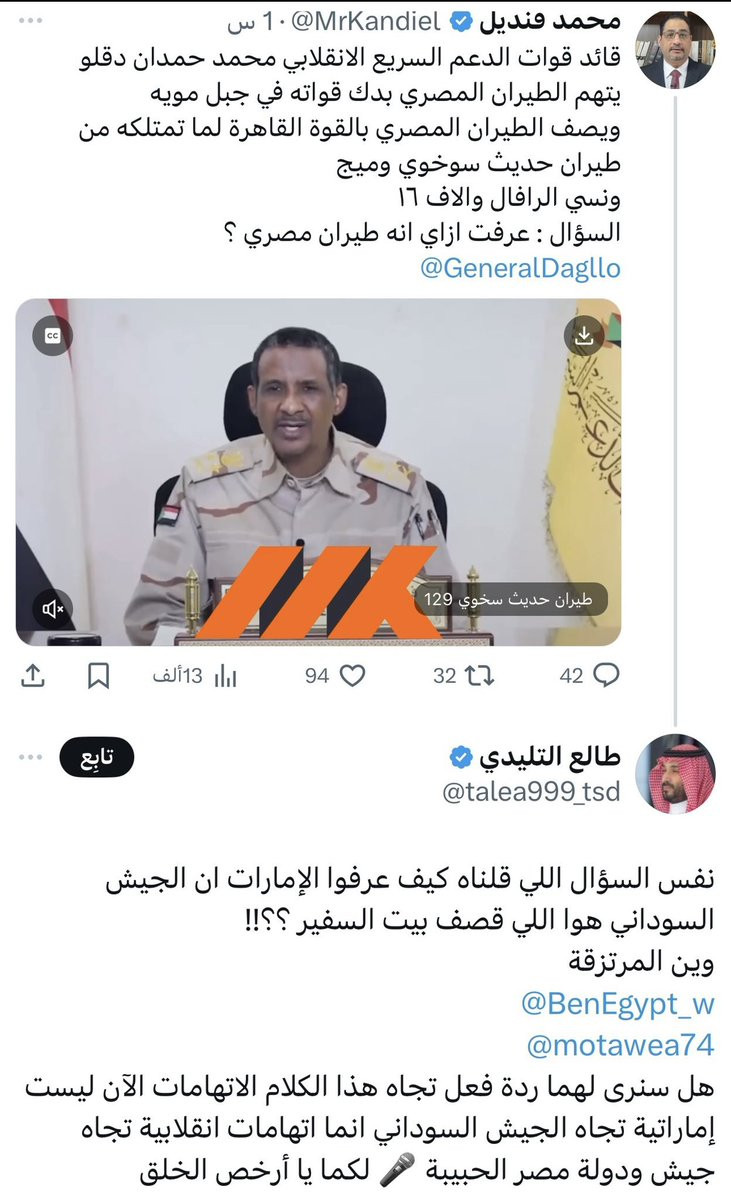Open the @GeneralDagllo mention link
Image resolution: width=731 pixels, height=1200 pixels.
click(x=521, y=269)
